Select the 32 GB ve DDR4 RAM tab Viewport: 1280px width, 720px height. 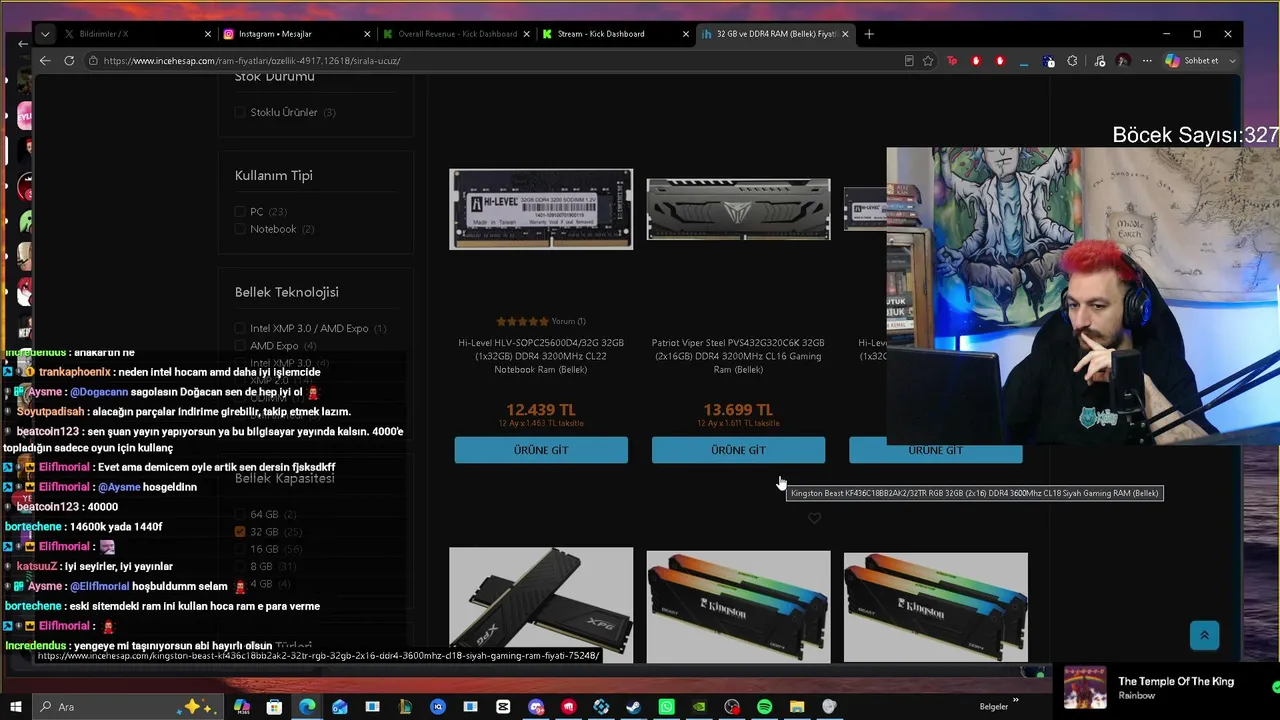coord(775,34)
